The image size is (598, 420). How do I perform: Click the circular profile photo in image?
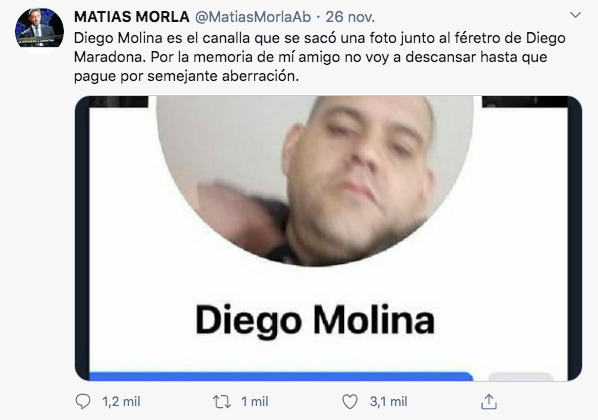tap(315, 180)
